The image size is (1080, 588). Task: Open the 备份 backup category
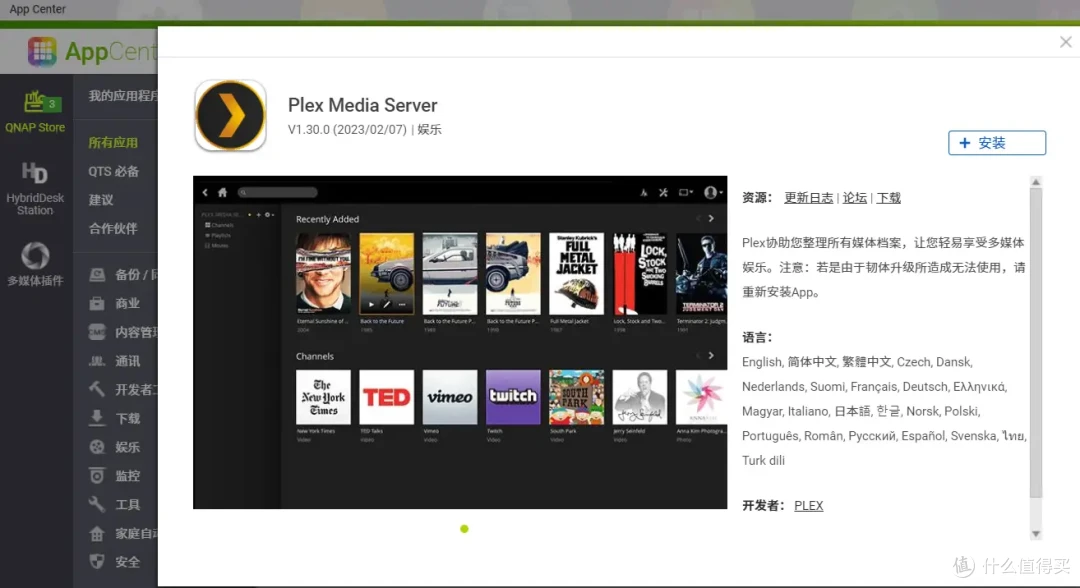tap(123, 275)
